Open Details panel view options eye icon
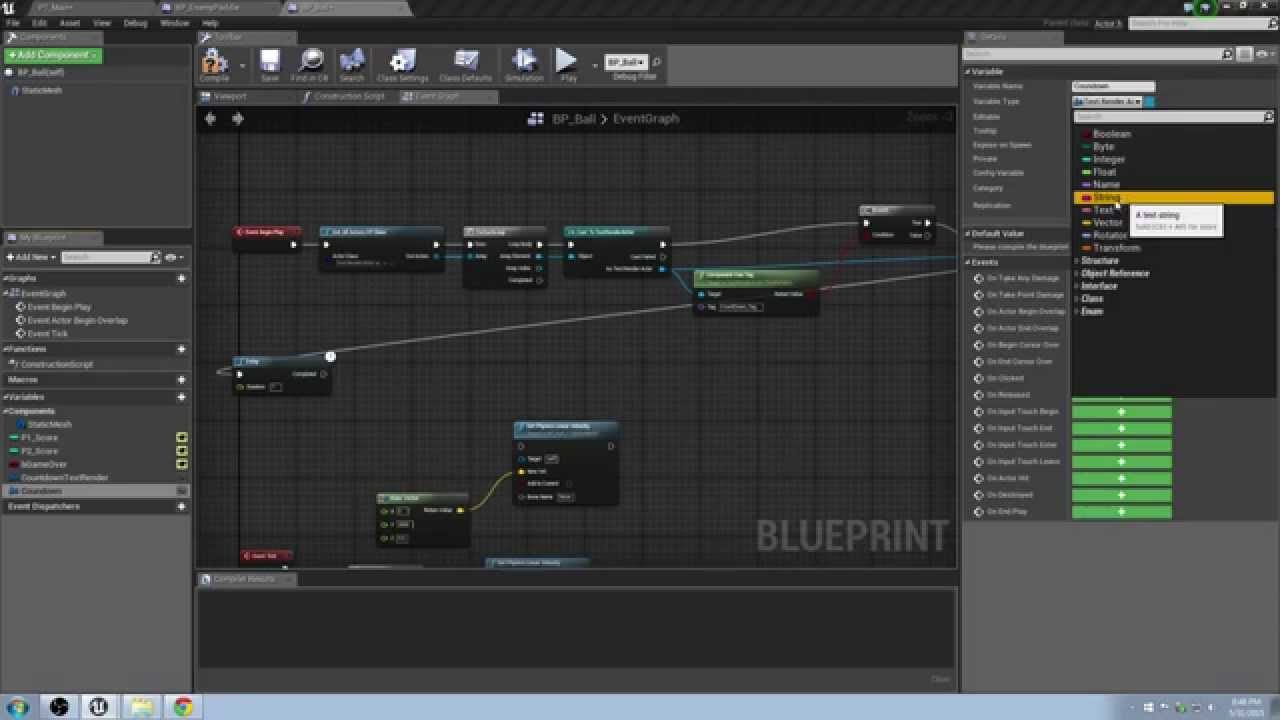Viewport: 1280px width, 720px height. pos(1264,54)
